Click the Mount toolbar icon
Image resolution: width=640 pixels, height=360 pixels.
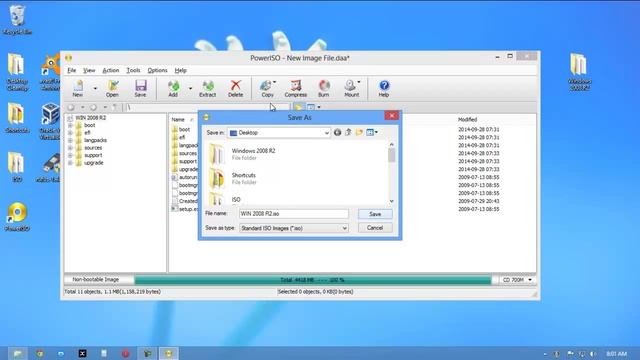(x=351, y=88)
